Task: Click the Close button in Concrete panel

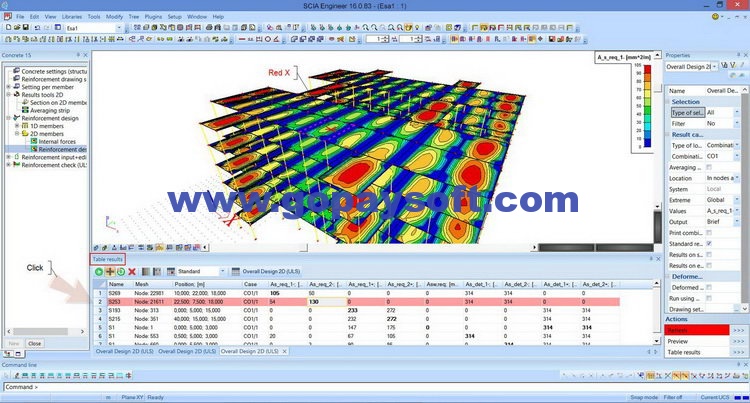Action: click(34, 343)
